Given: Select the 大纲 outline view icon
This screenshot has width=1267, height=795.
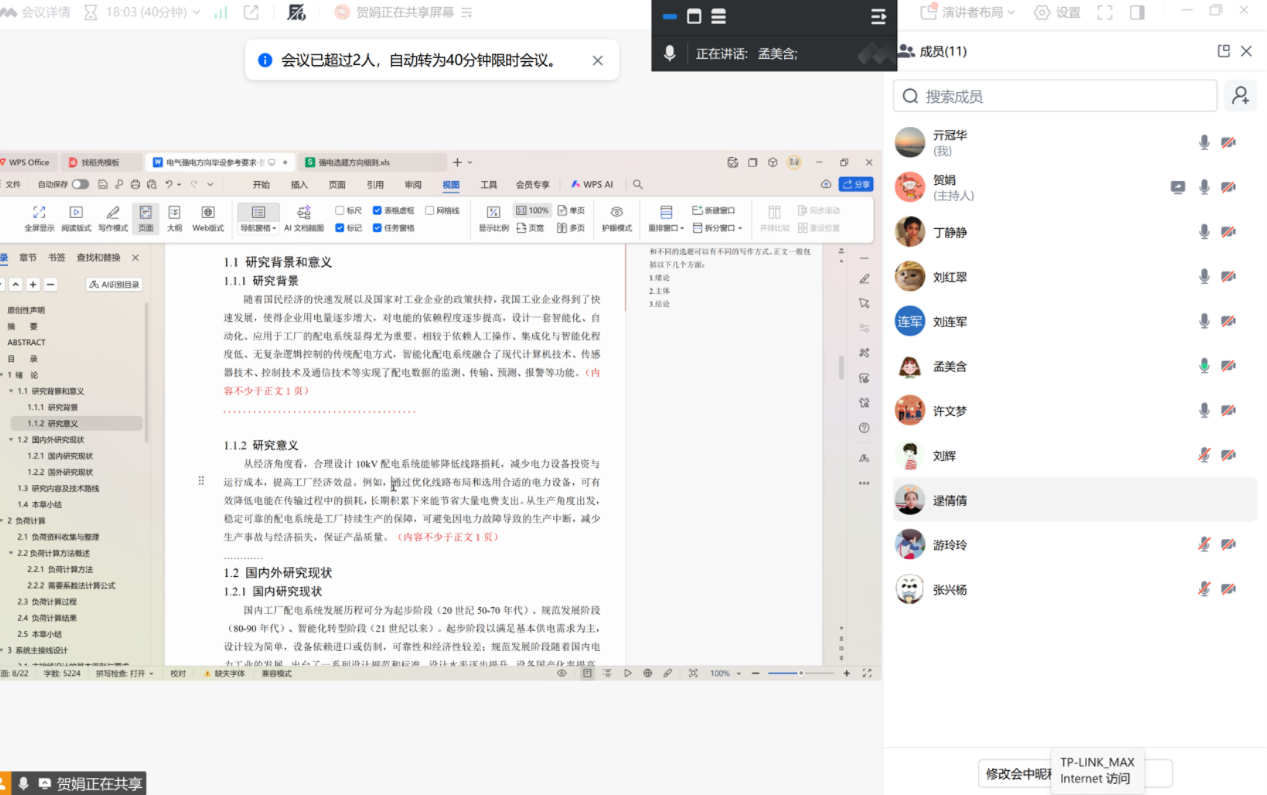Looking at the screenshot, I should 174,213.
